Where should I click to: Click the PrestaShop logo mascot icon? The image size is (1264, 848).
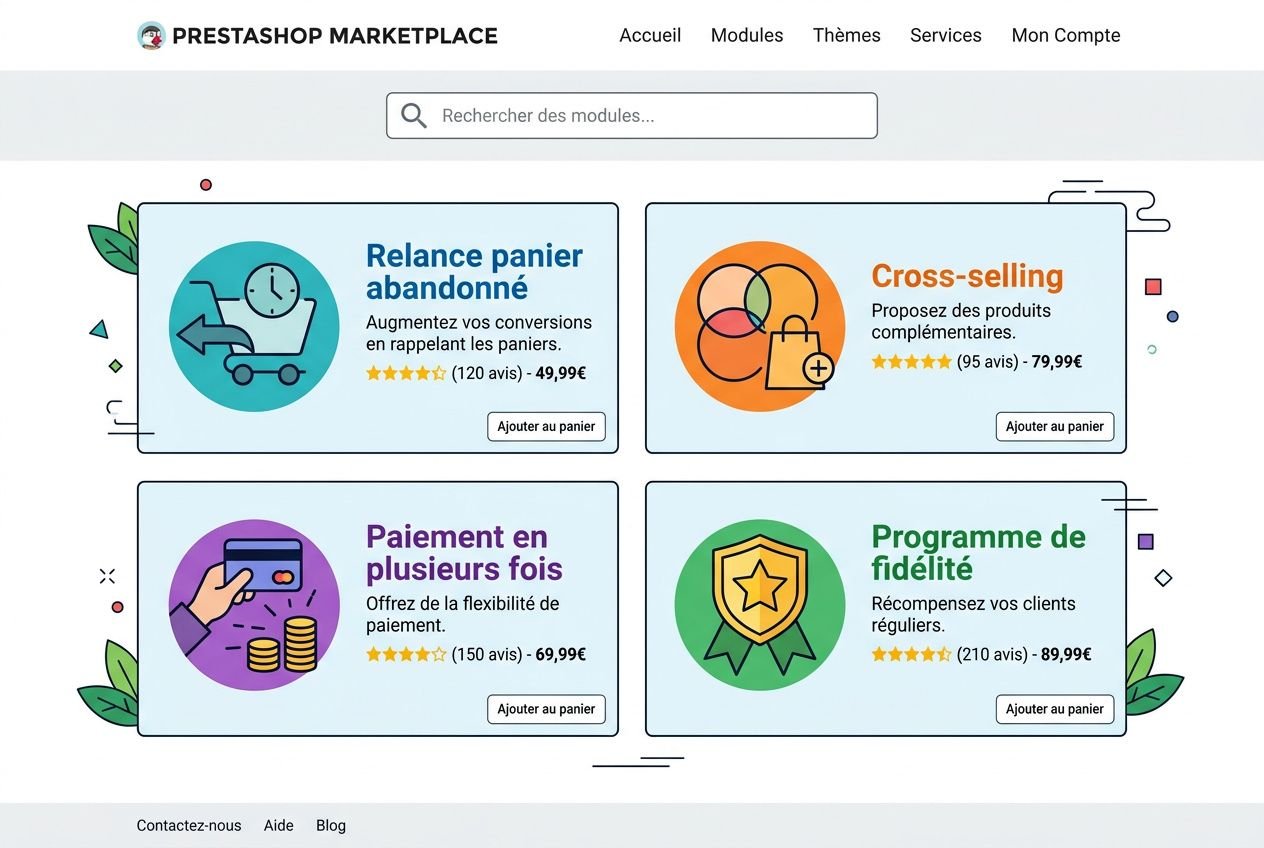pos(151,36)
